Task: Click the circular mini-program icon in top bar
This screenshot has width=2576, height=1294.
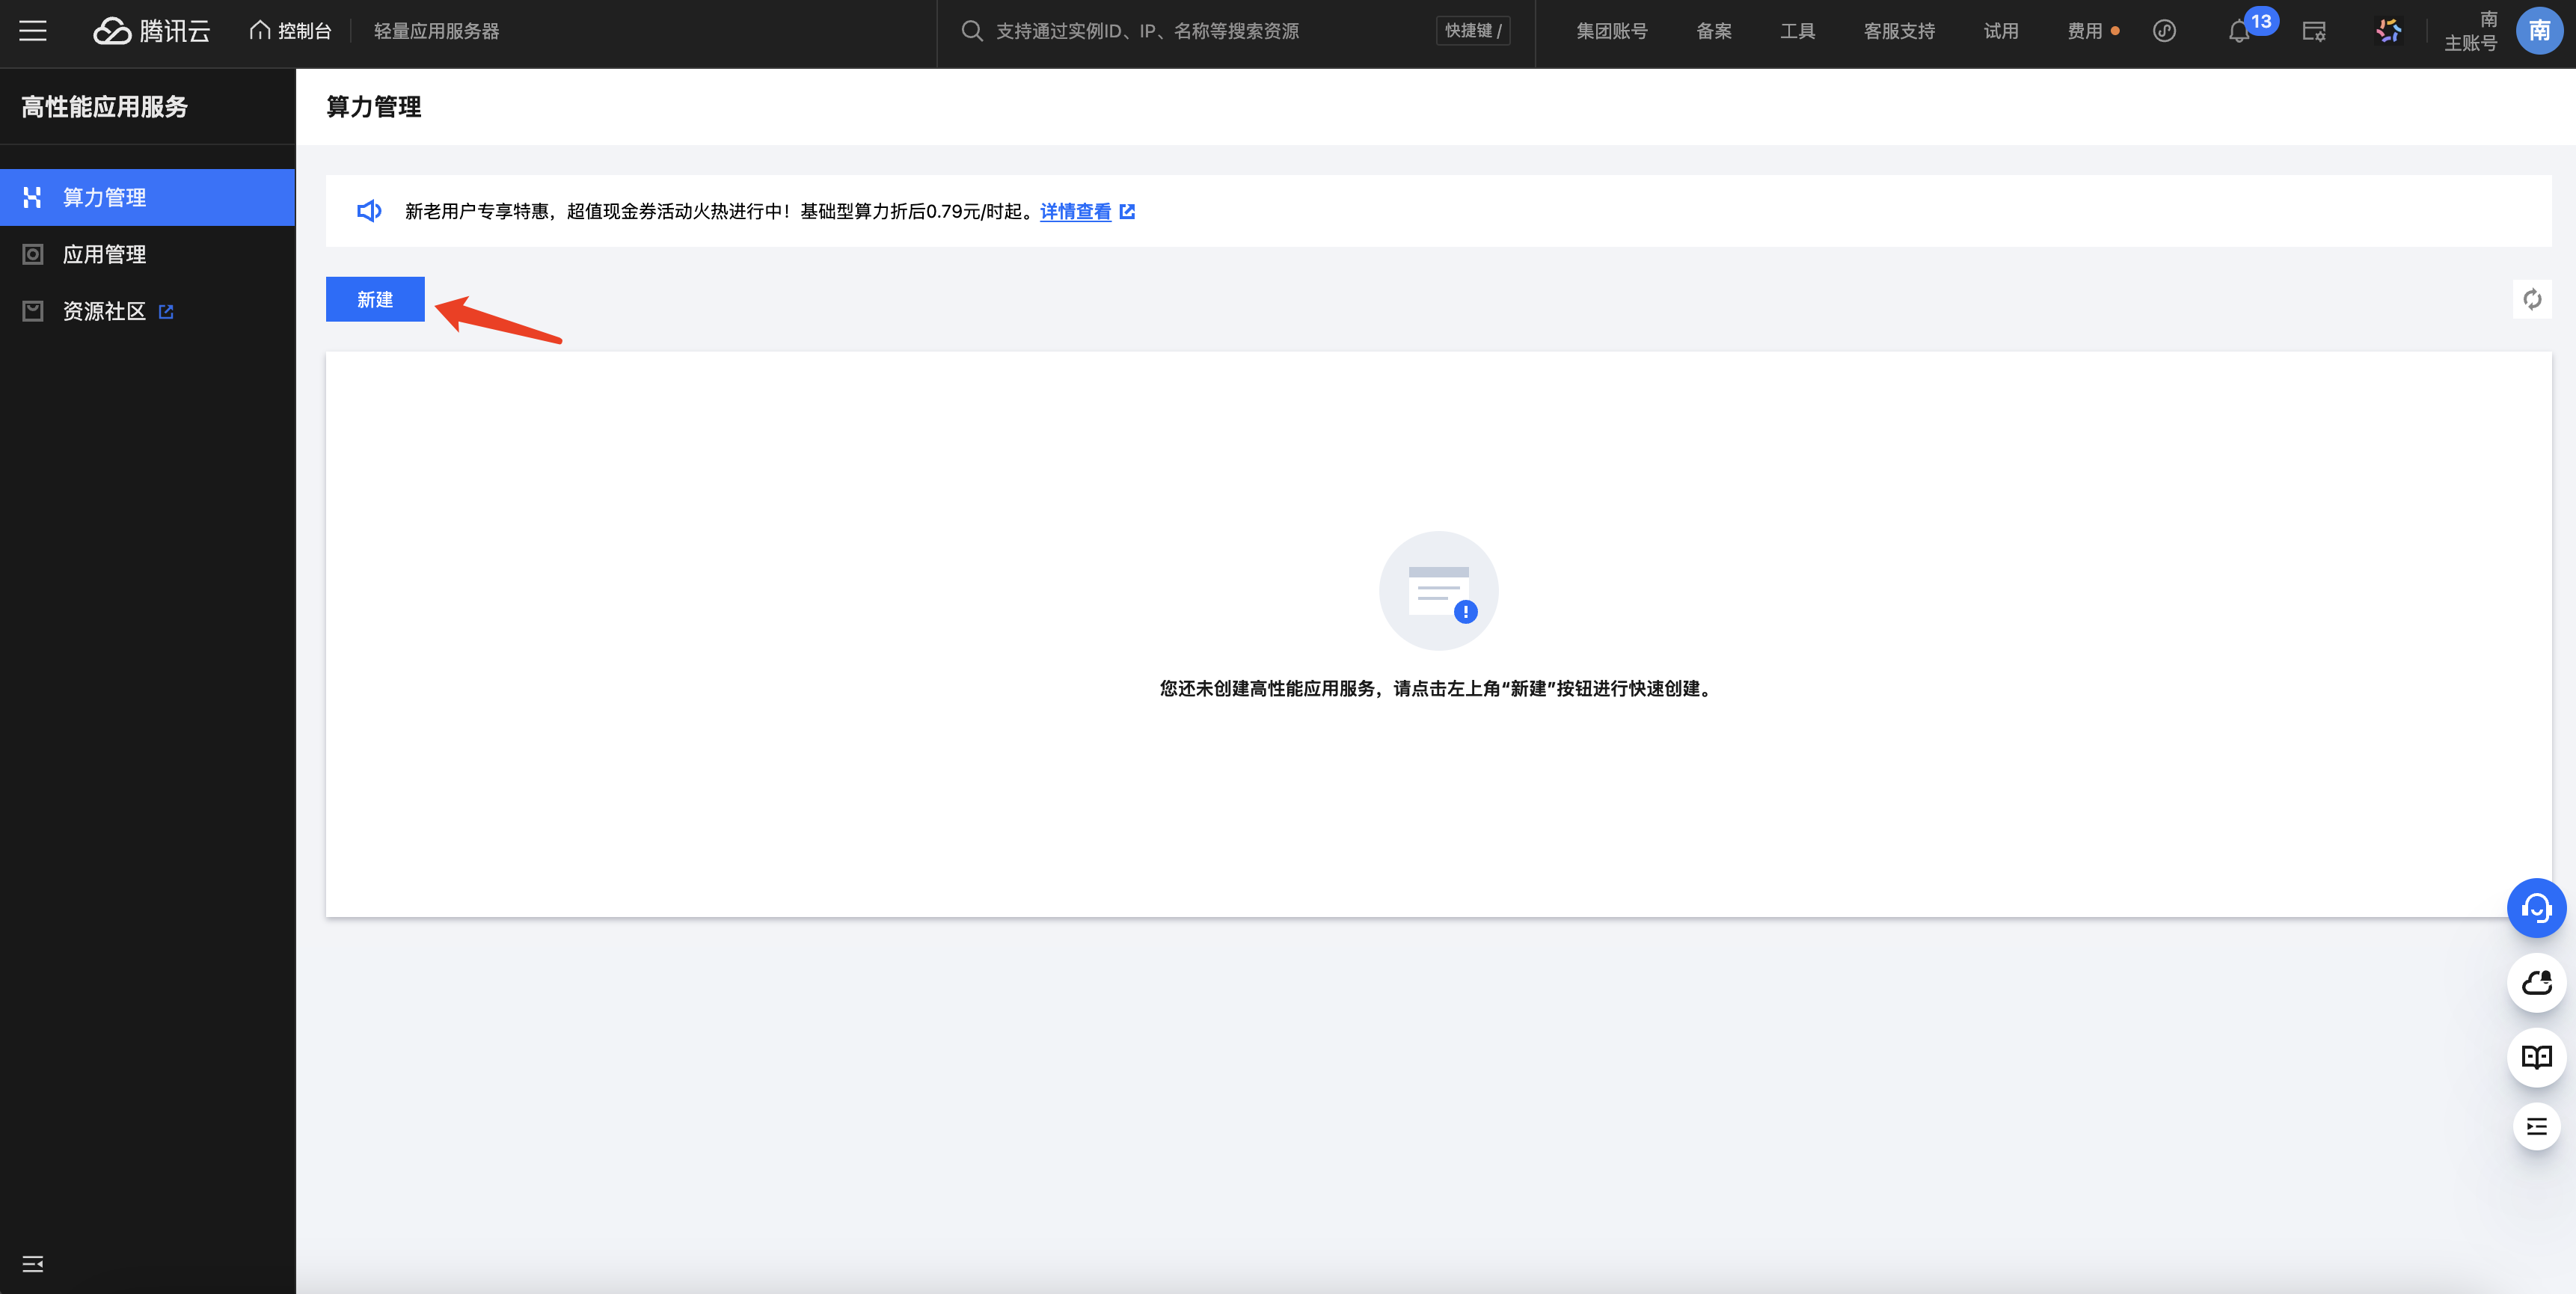Action: pyautogui.click(x=2164, y=31)
